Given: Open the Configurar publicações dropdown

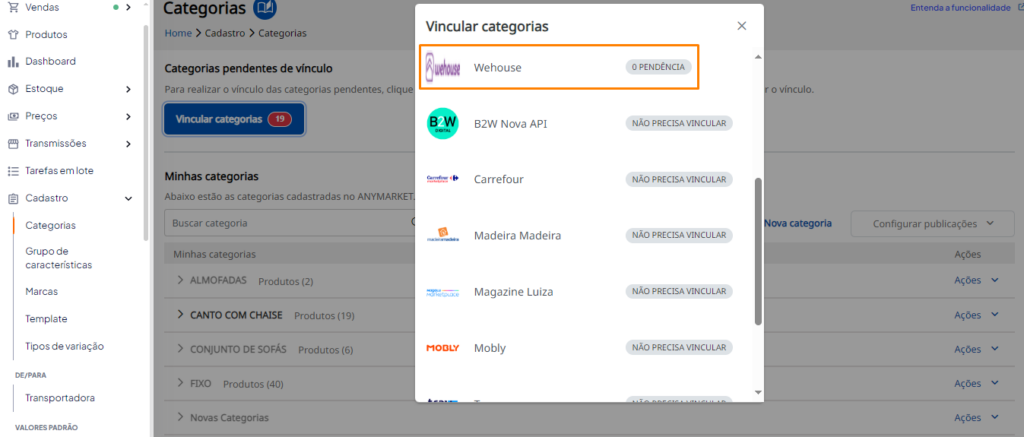Looking at the screenshot, I should pyautogui.click(x=933, y=223).
